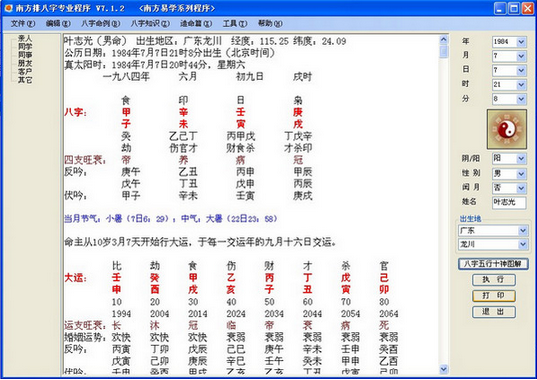Click the 出生地 group label
The image size is (537, 380).
(471, 218)
